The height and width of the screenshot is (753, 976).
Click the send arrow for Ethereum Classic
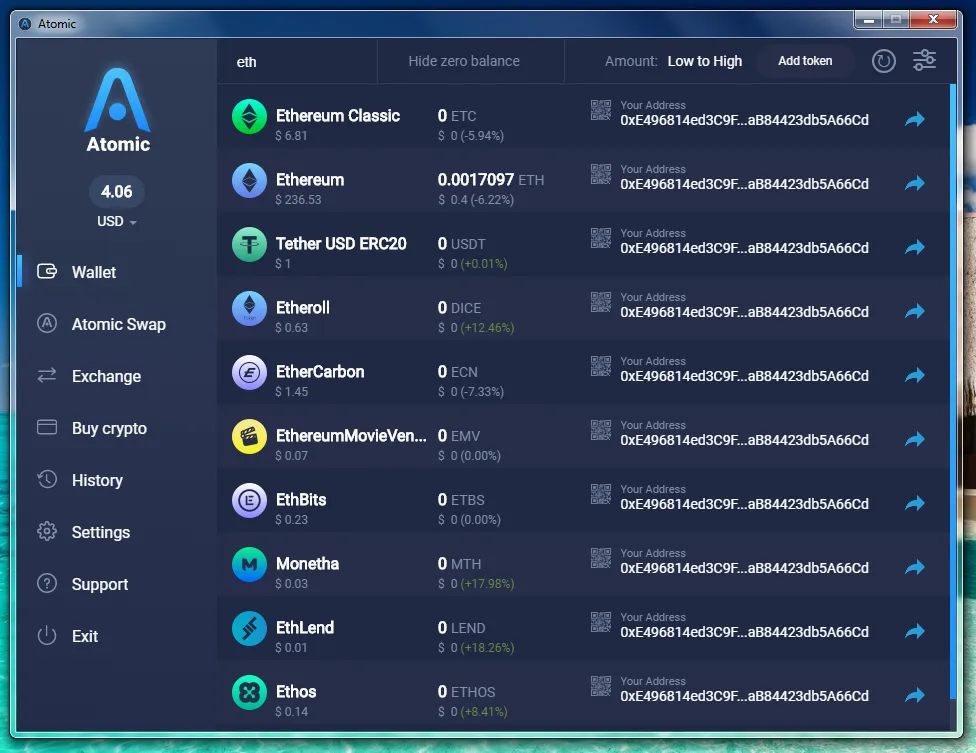(914, 119)
